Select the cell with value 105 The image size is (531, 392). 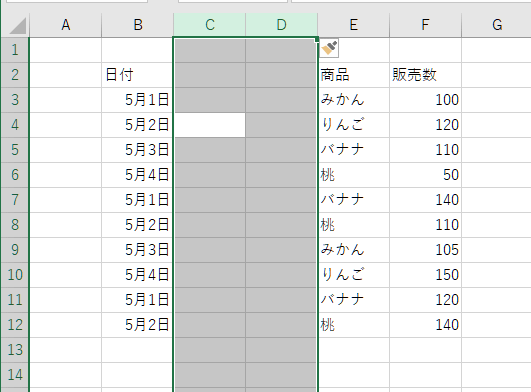pos(425,250)
